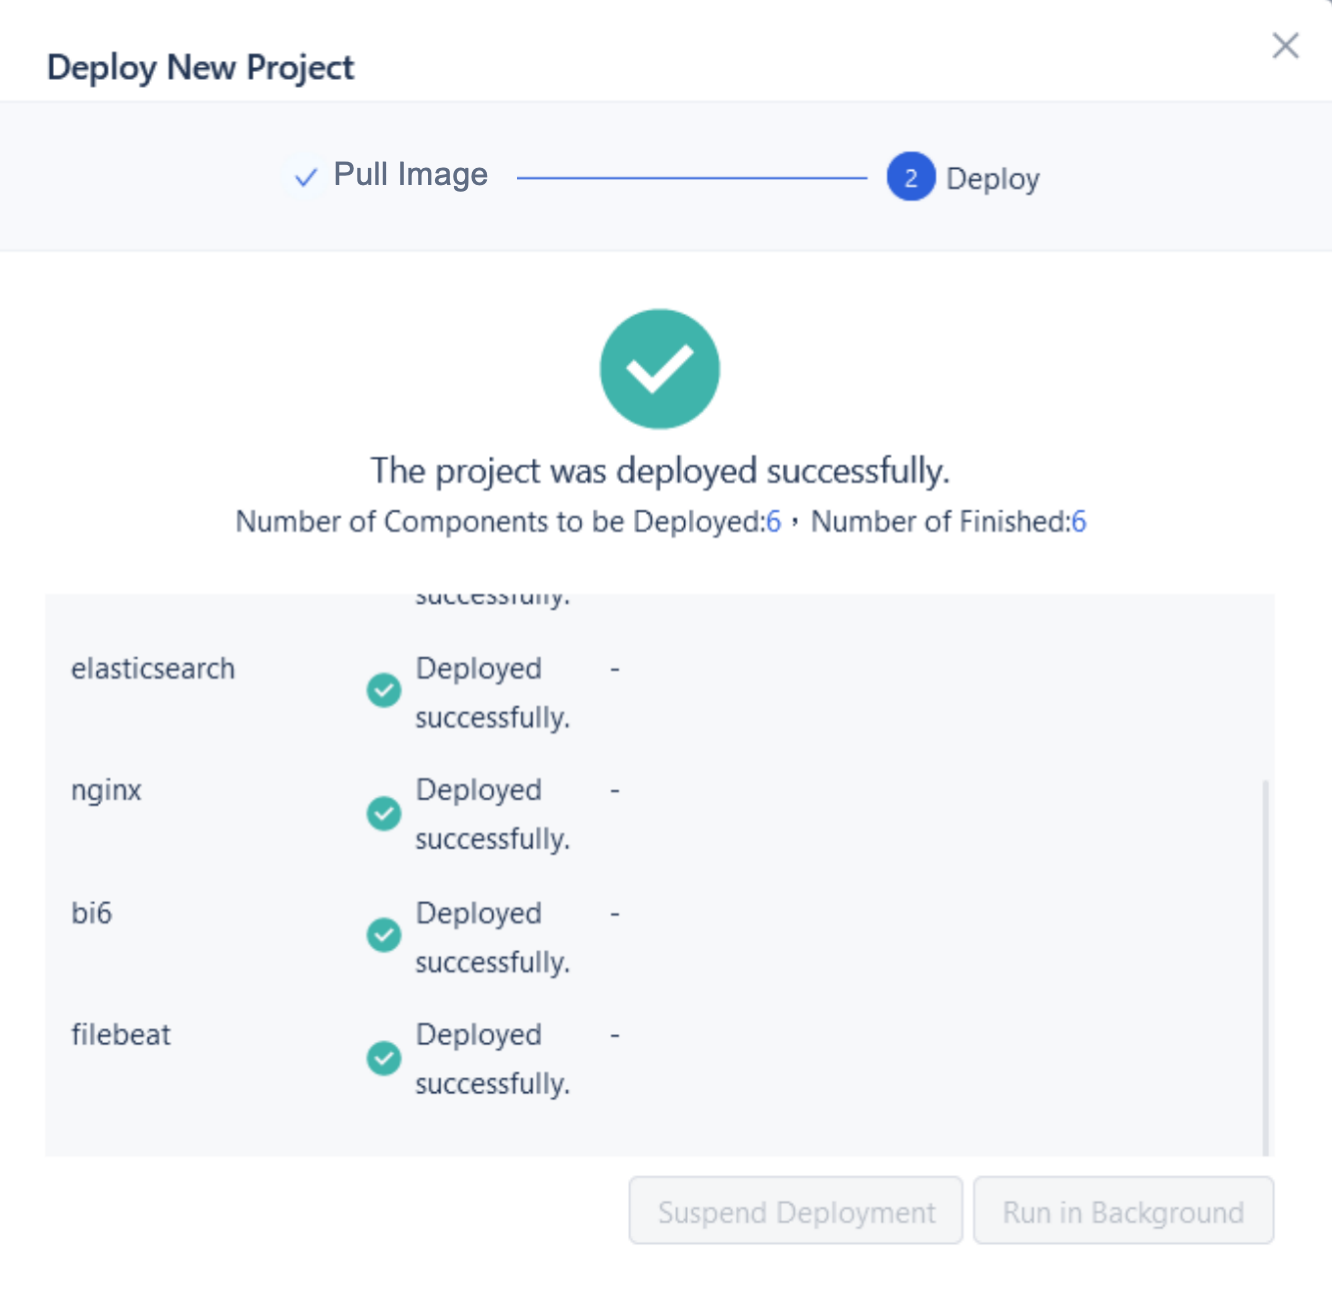Select the filebeat component row name

coord(121,1034)
